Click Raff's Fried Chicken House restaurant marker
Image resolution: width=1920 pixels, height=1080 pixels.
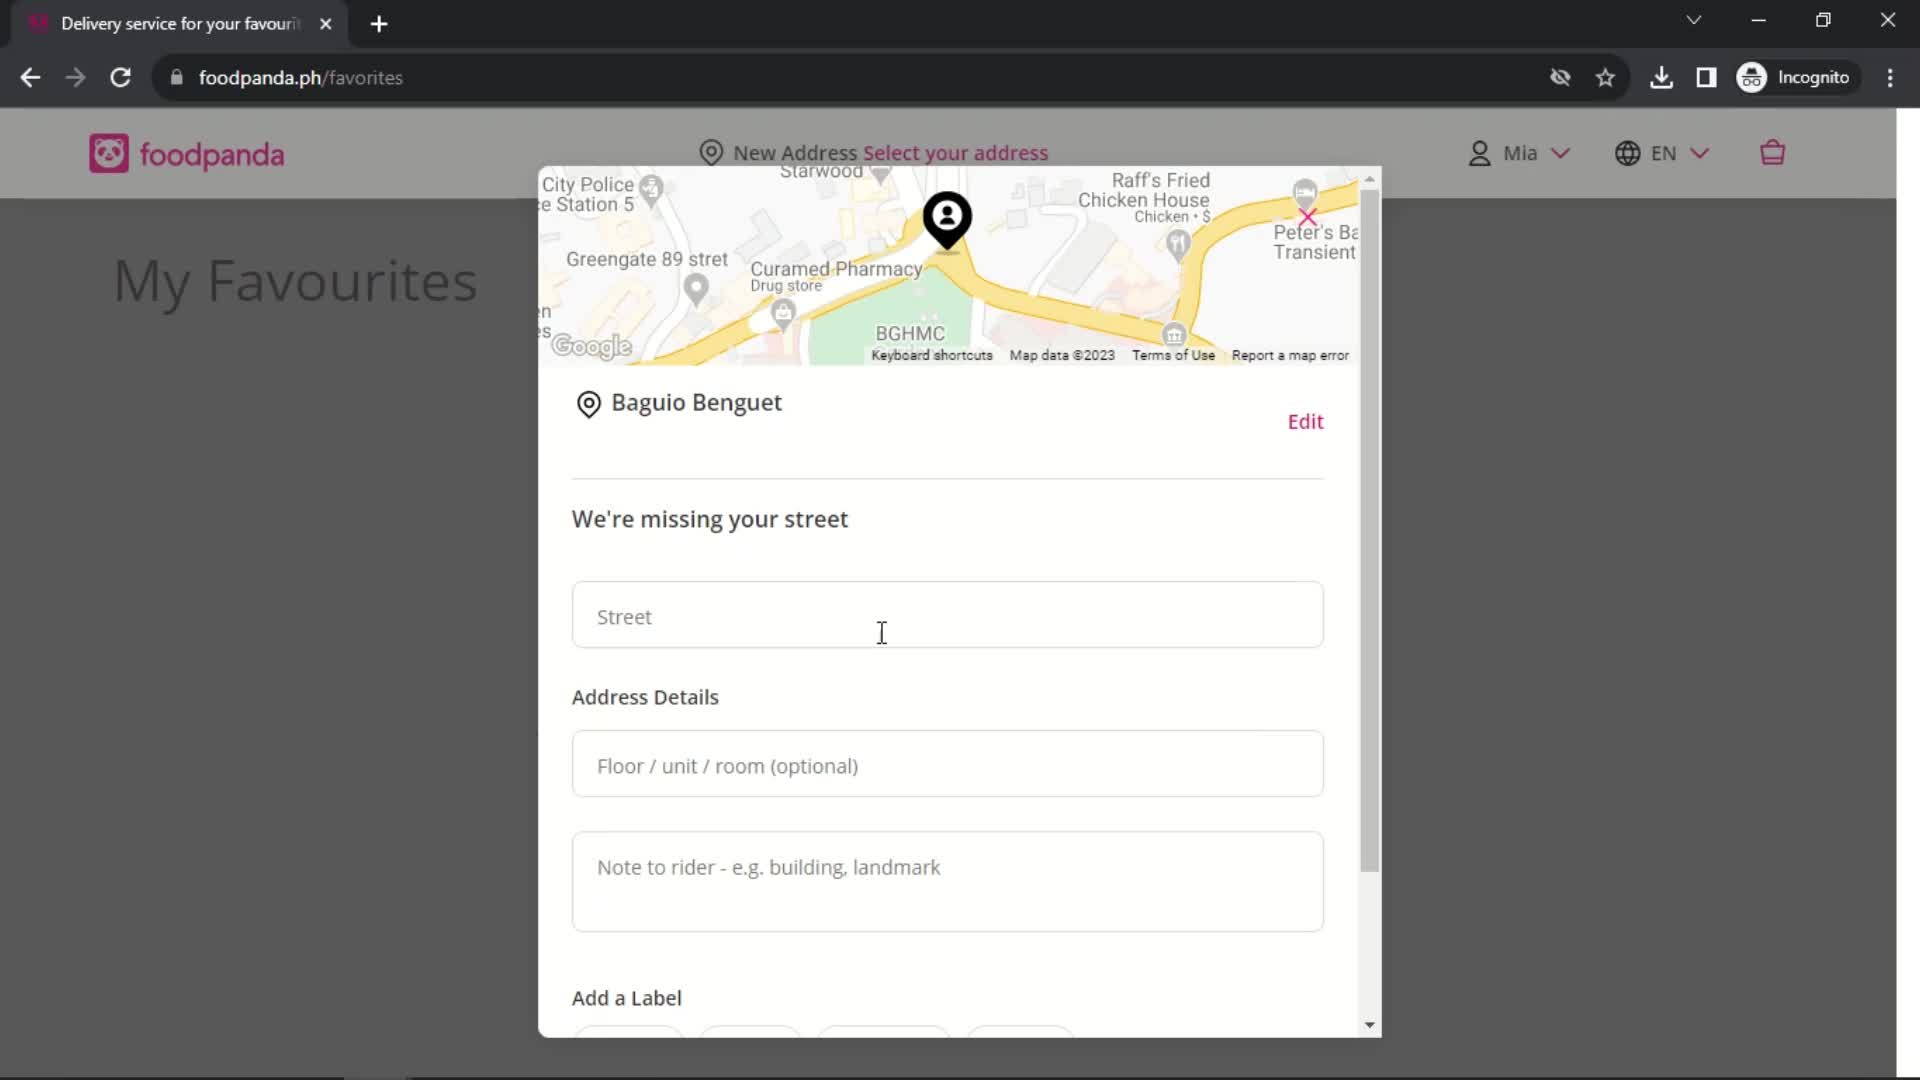[1178, 243]
